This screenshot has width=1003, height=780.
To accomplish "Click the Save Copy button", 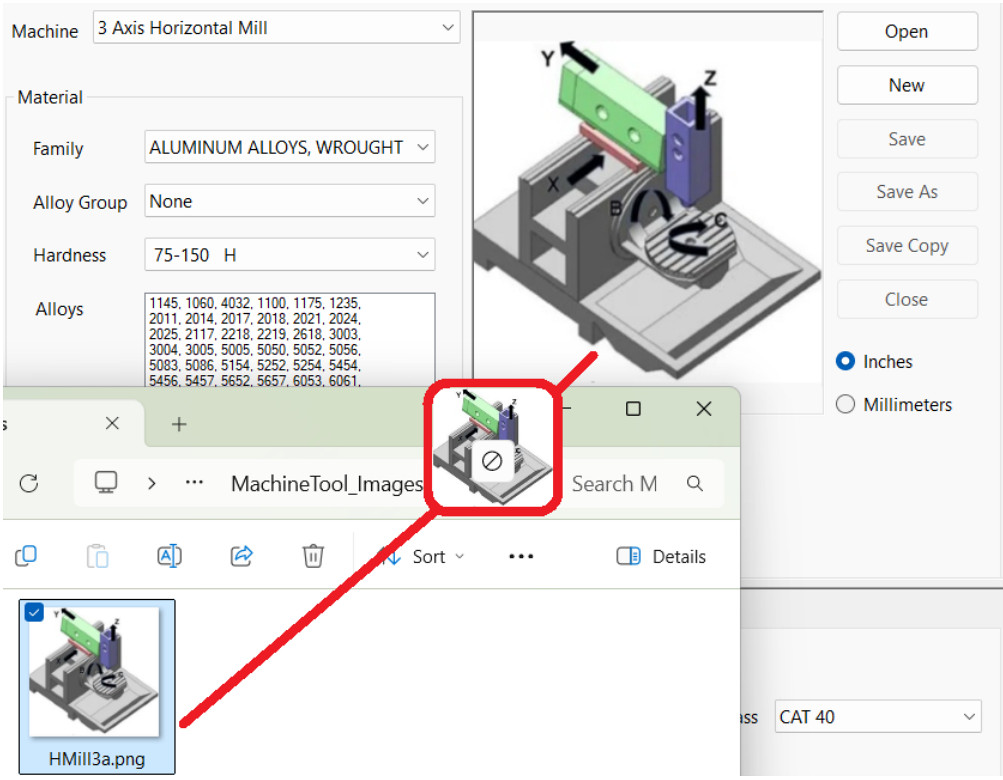I will [906, 246].
